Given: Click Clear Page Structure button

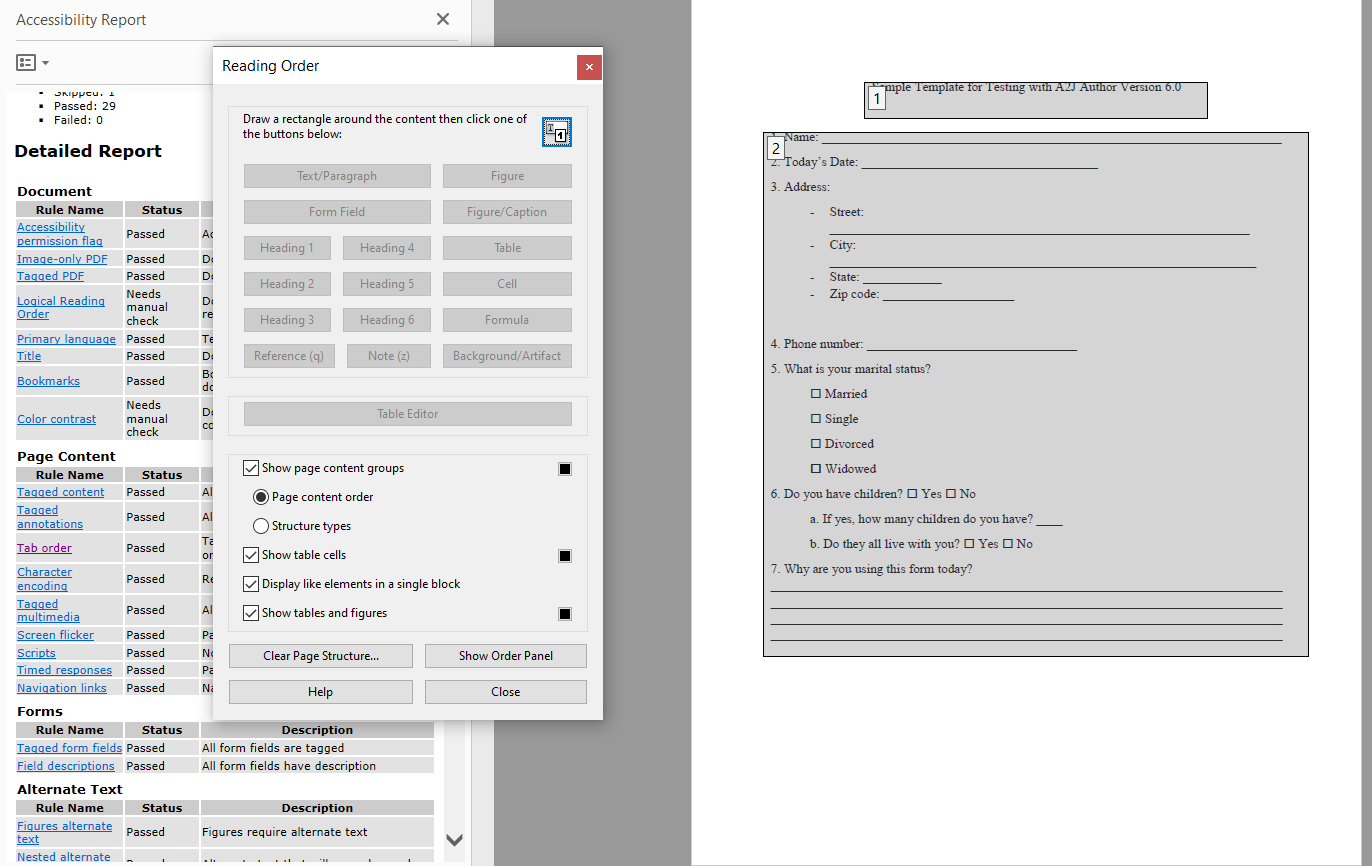Looking at the screenshot, I should [x=321, y=656].
